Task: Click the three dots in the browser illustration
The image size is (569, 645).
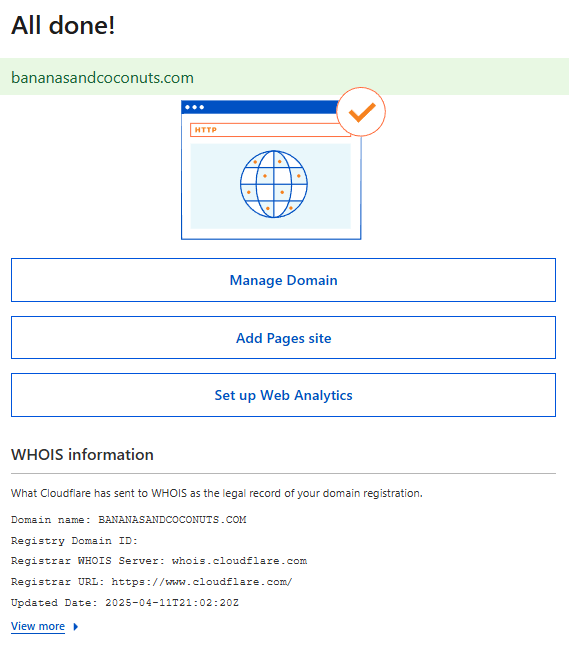Action: tap(195, 107)
